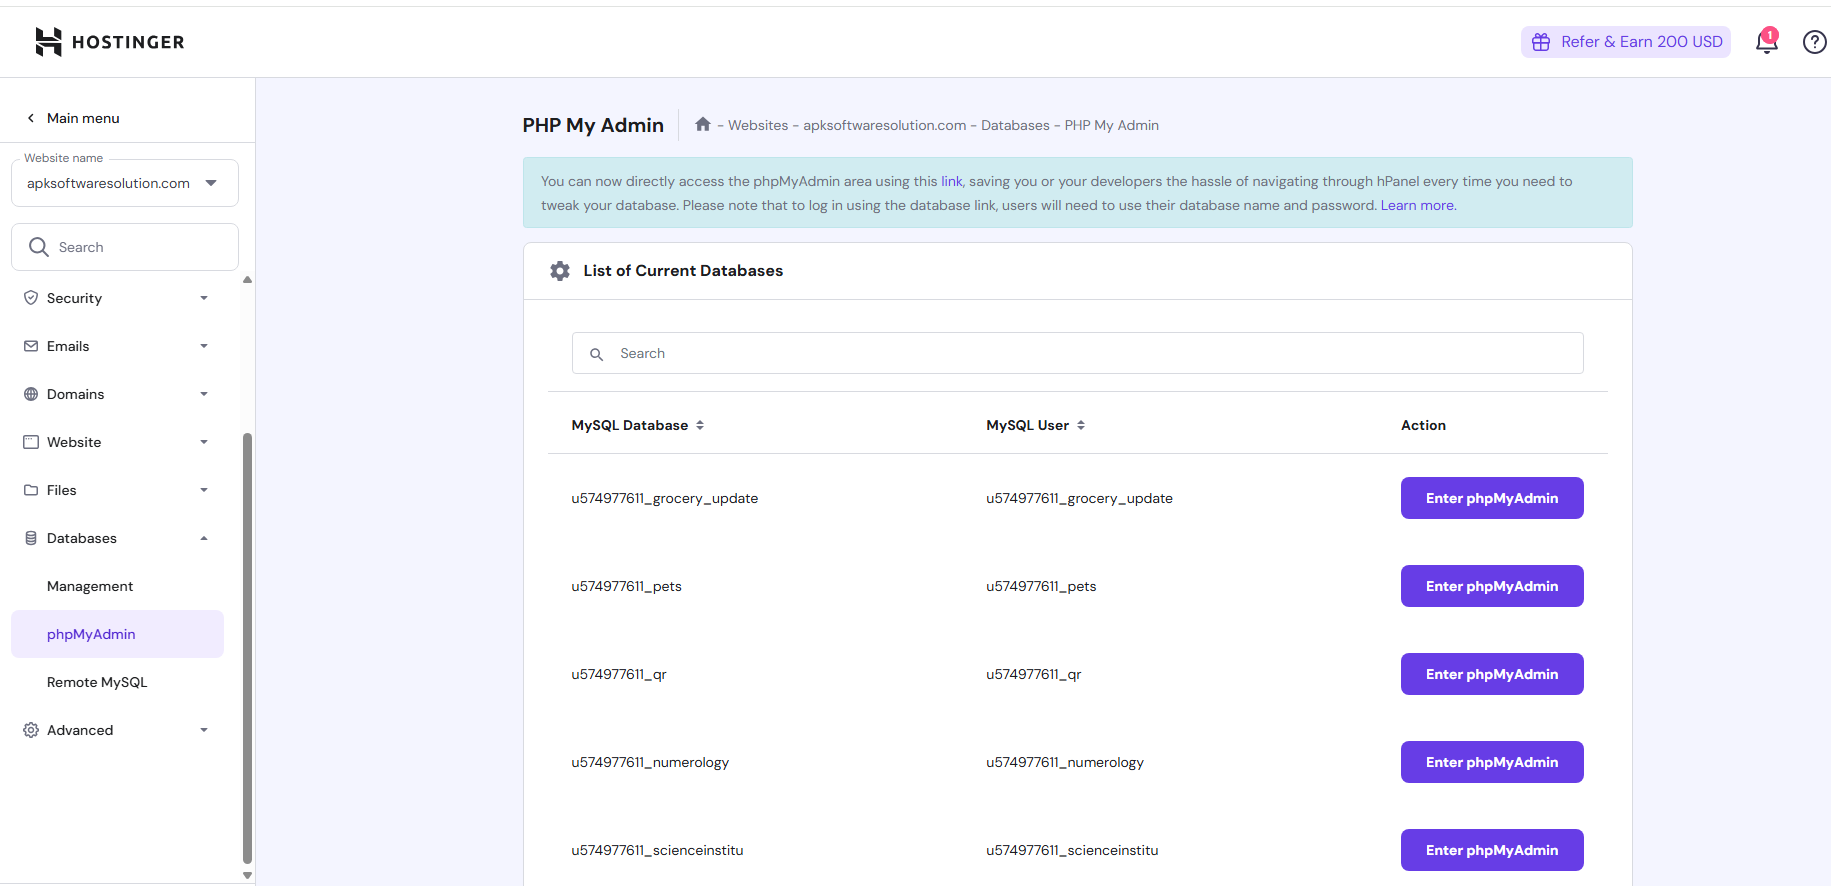Collapse the Databases menu section
Viewport: 1831px width, 886px height.
tap(204, 538)
